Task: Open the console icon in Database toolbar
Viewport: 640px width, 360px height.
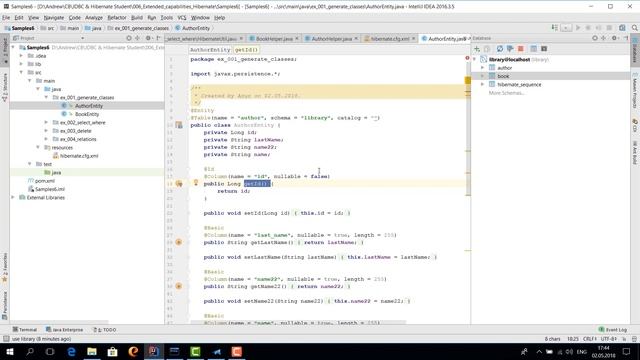Action: [544, 49]
